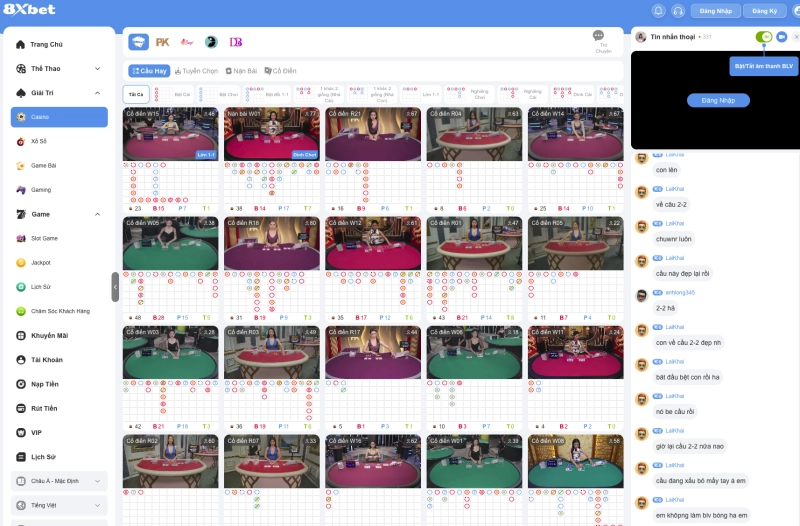The height and width of the screenshot is (526, 800).
Task: Collapse the Game sidebar chevron
Action: 97,214
